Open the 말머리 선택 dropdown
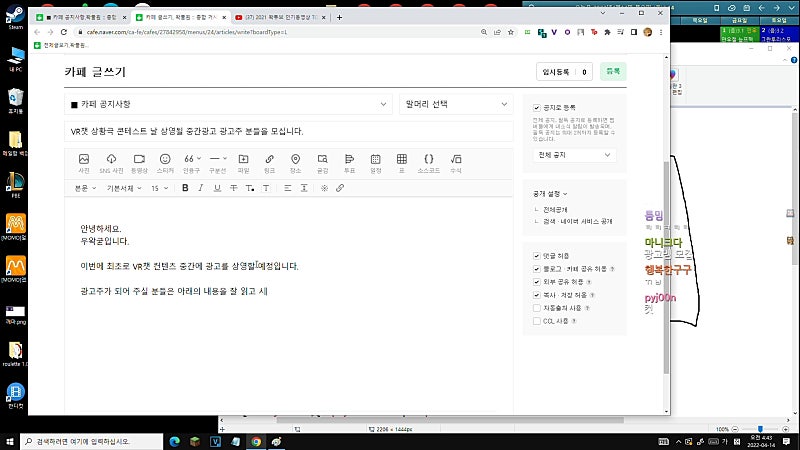Screen dimensions: 800x450 [x=456, y=104]
